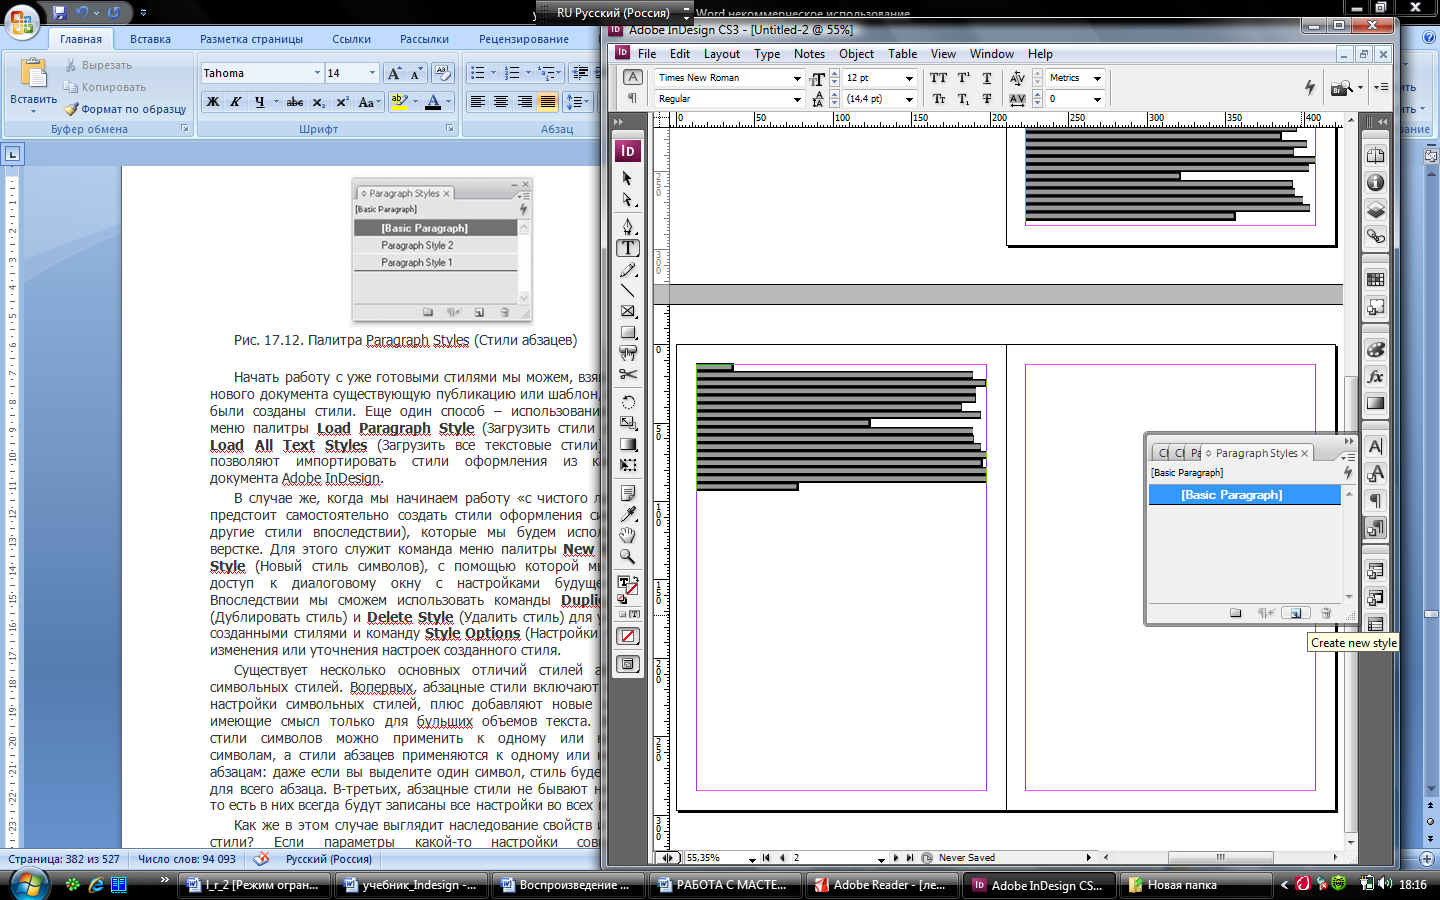This screenshot has width=1440, height=900.
Task: Select the Eyedropper tool
Action: coord(627,514)
